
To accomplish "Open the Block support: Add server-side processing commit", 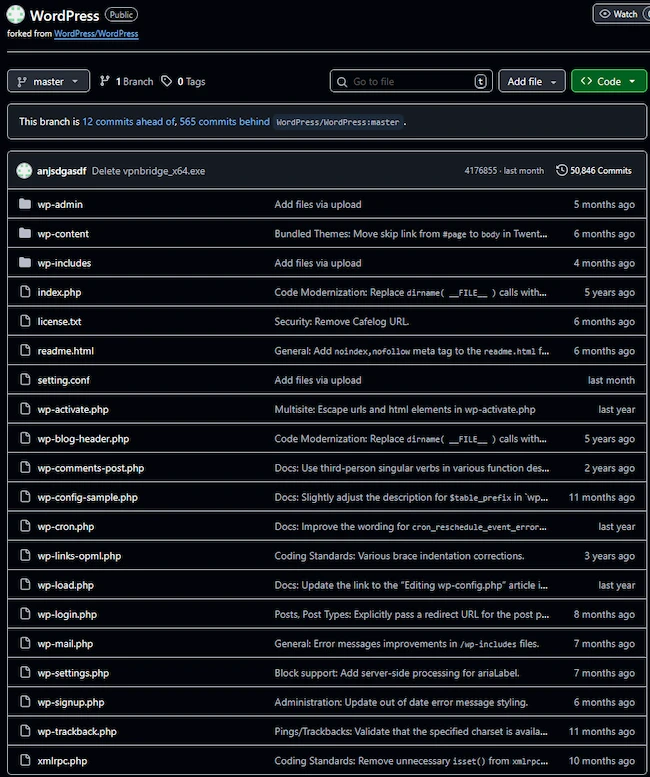I will pos(397,673).
